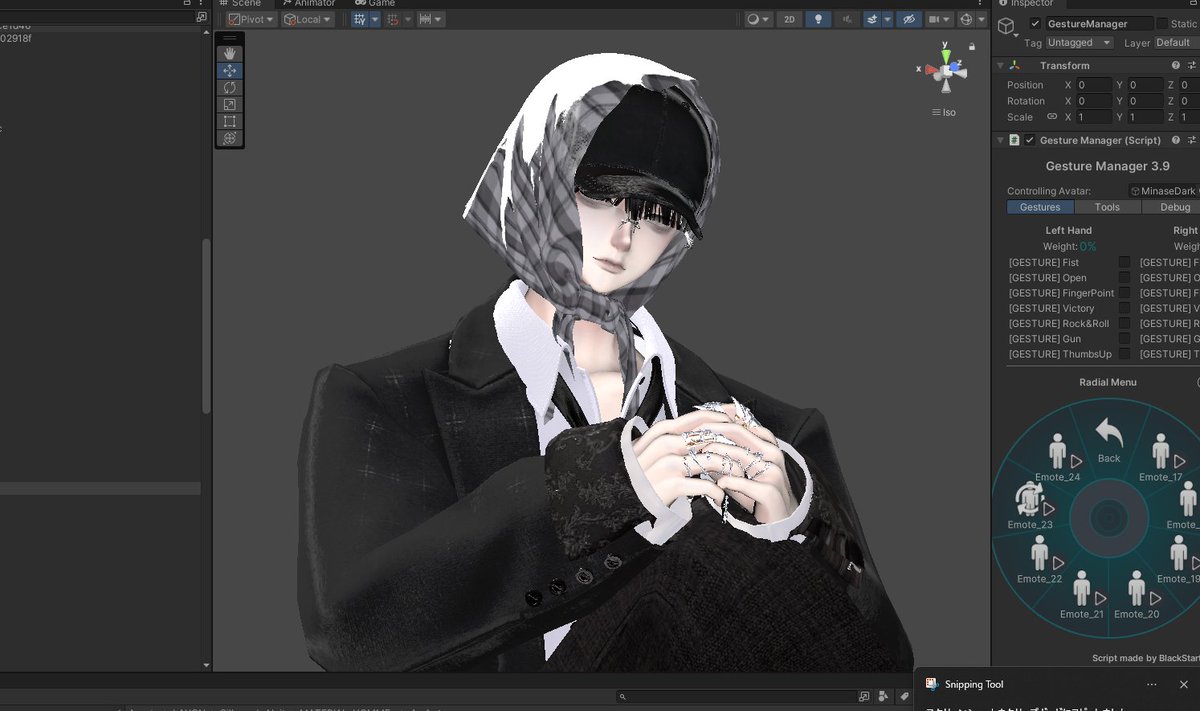Screen dimensions: 1200x711
Task: Switch to the Animator tab
Action: click(x=307, y=3)
